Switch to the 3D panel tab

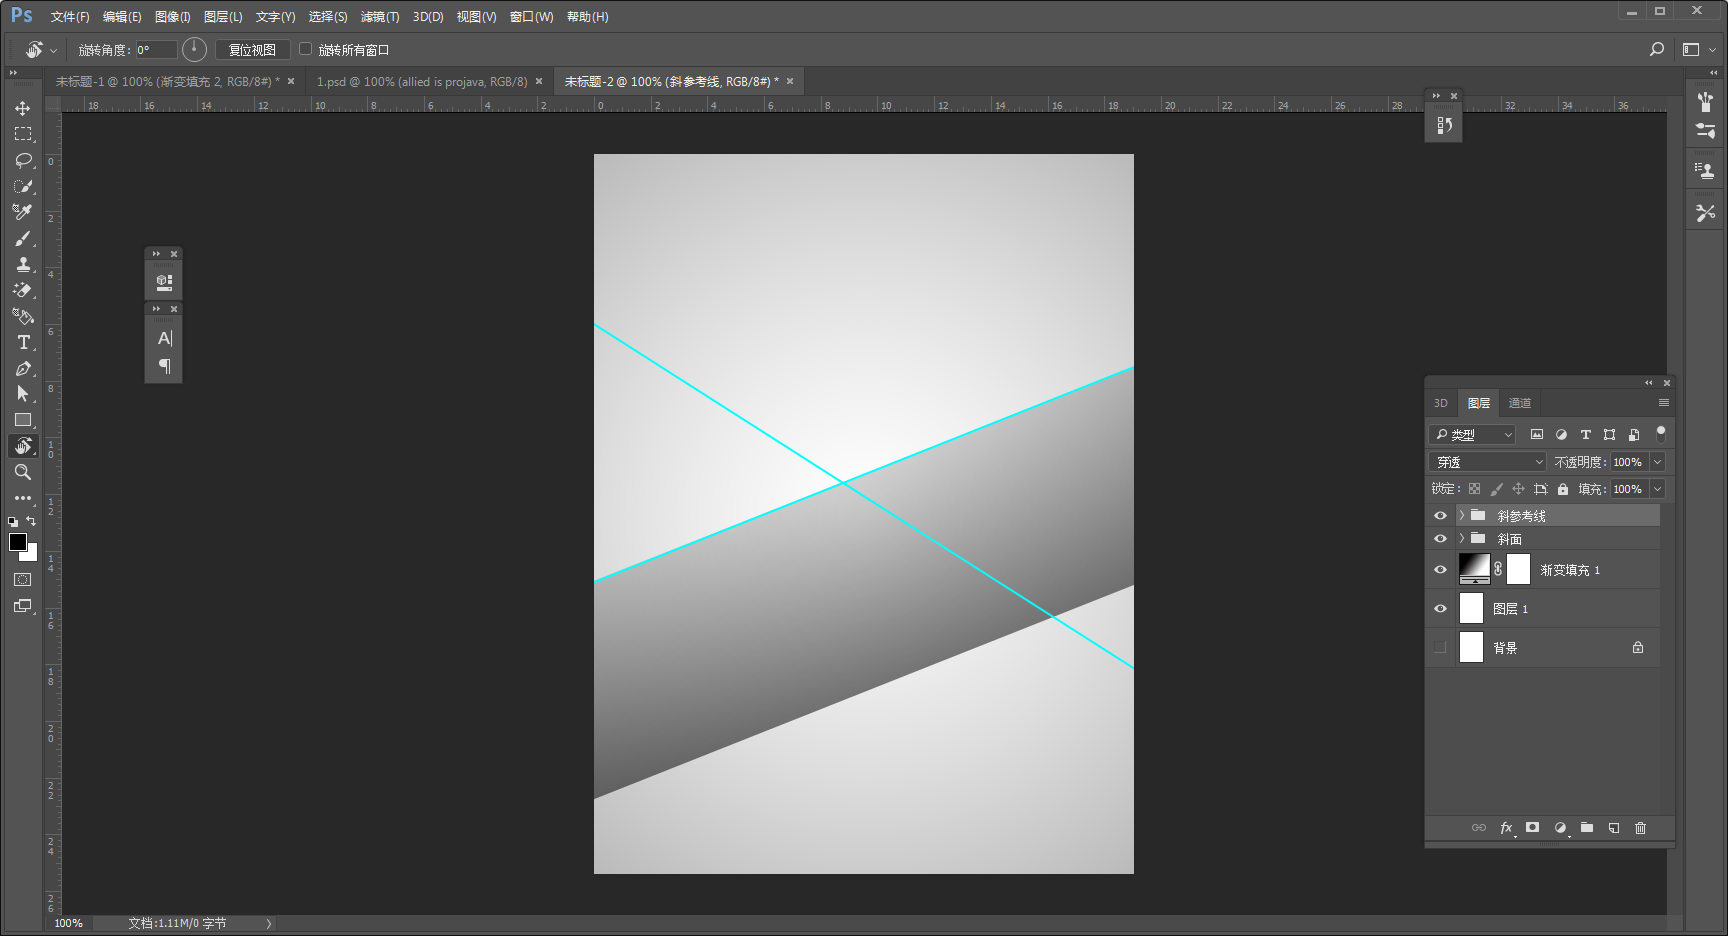coord(1441,403)
